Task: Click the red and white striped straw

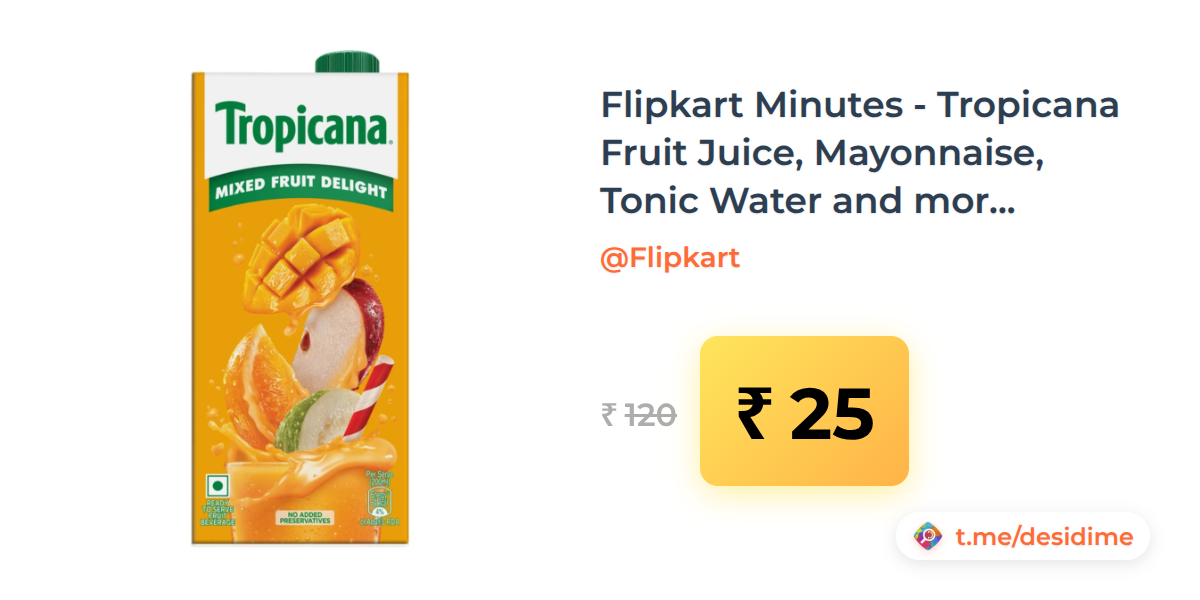Action: 374,397
